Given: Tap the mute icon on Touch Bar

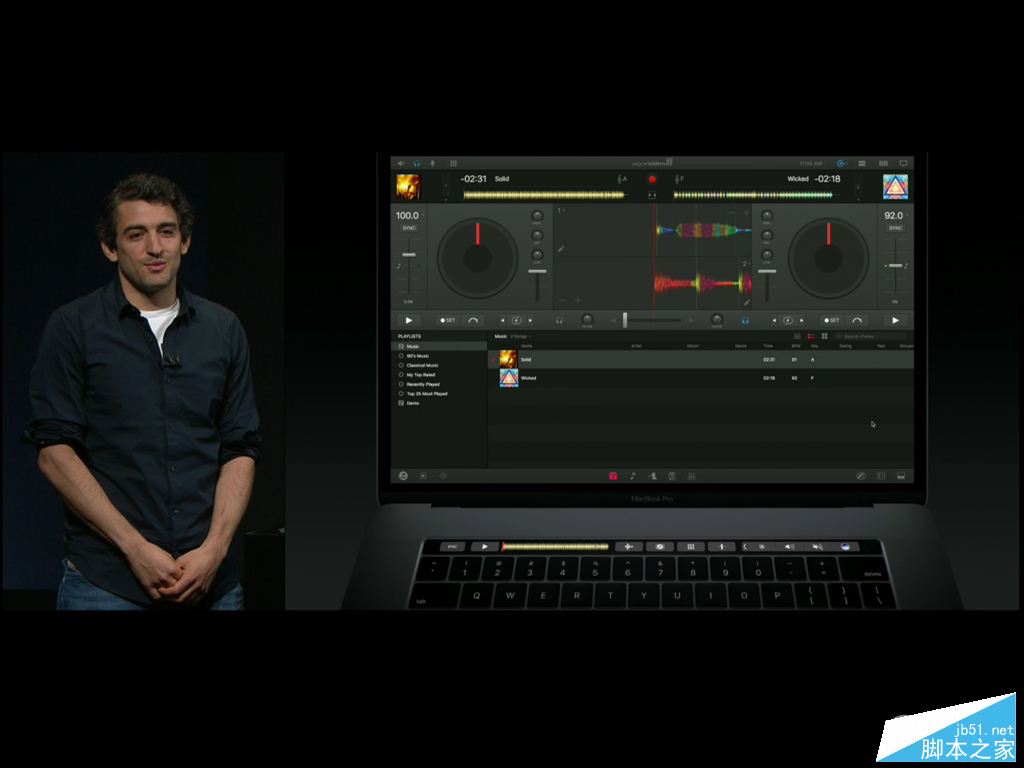Looking at the screenshot, I should point(817,547).
